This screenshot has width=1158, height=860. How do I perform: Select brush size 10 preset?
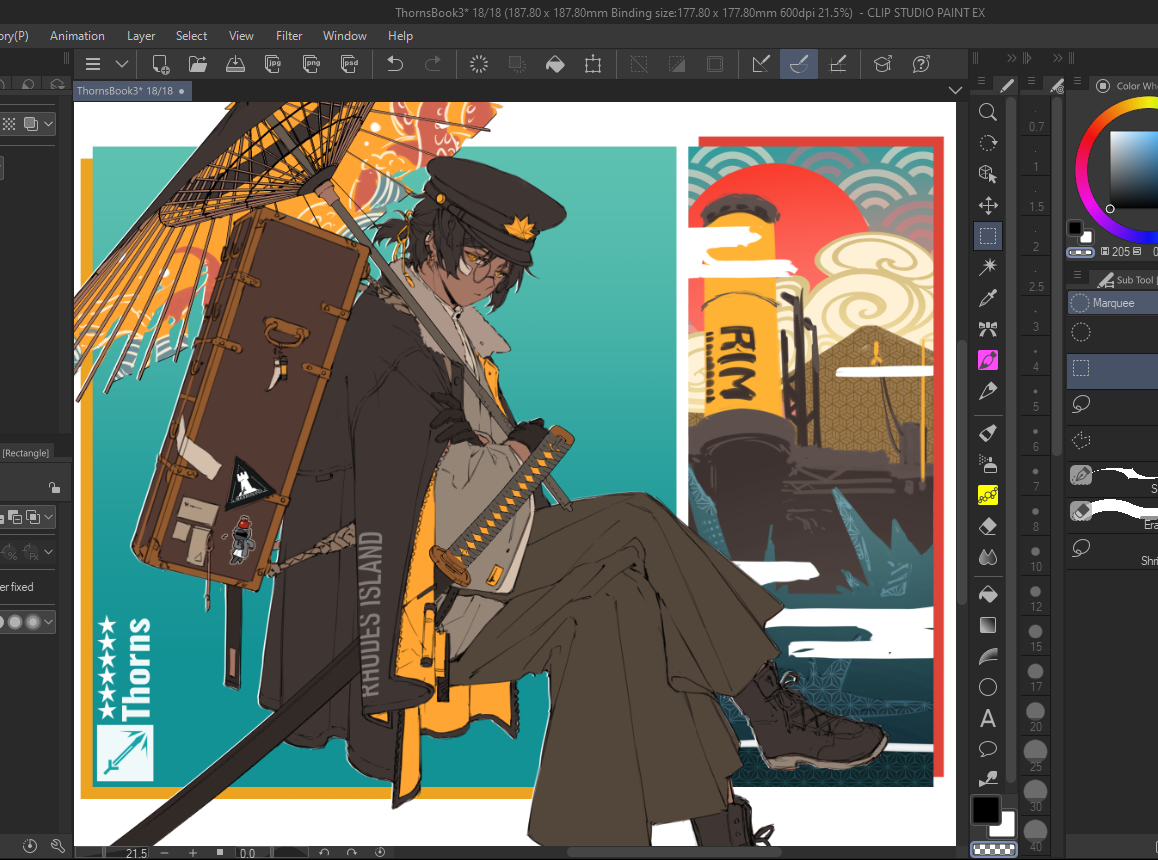(1035, 559)
